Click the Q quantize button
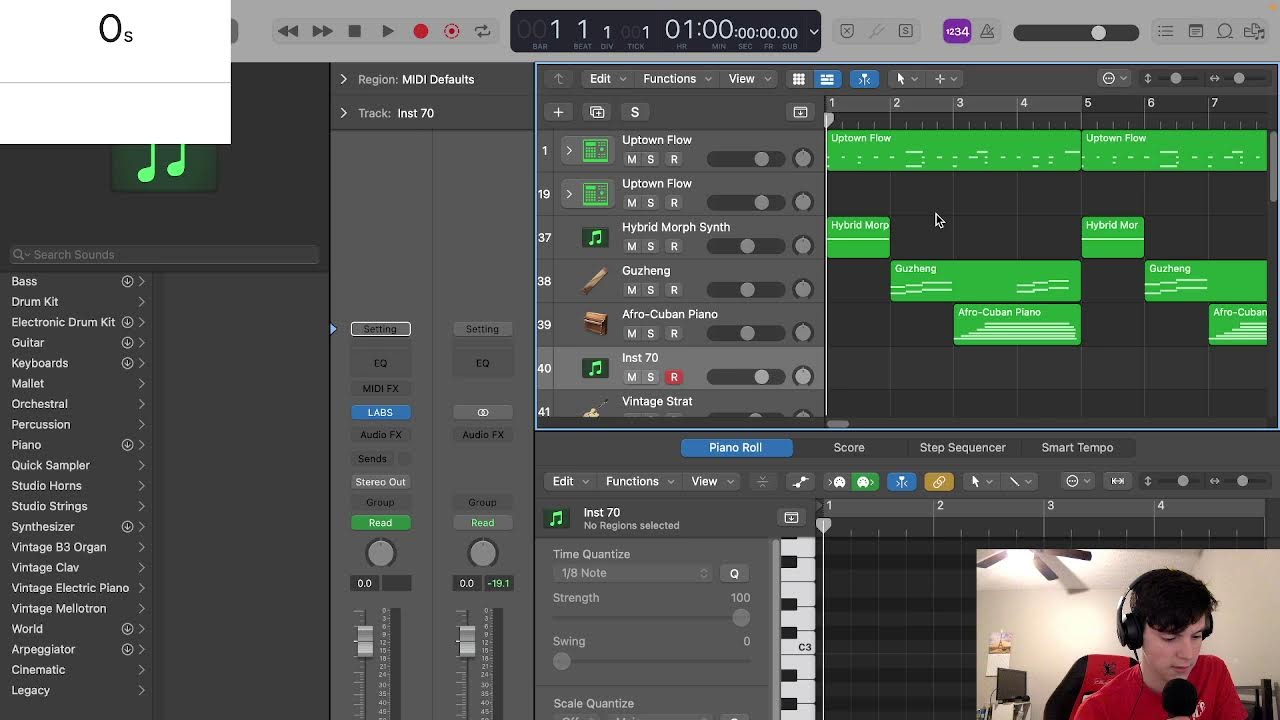 734,573
